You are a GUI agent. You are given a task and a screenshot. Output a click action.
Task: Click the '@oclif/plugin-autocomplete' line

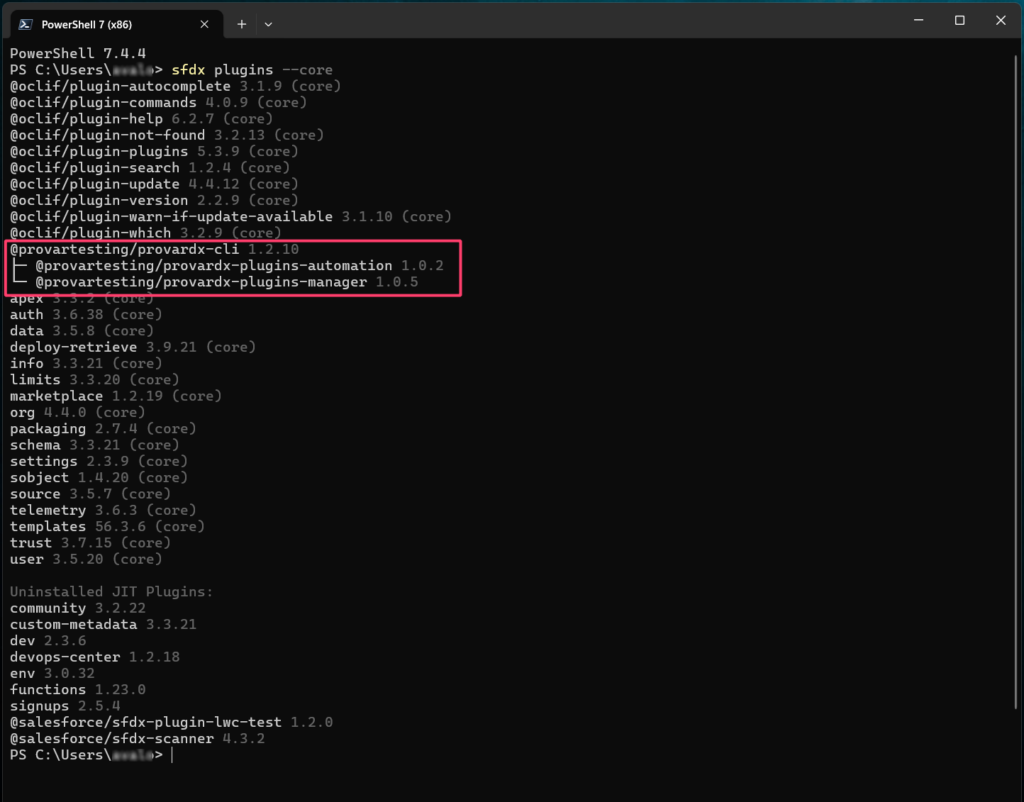tap(175, 86)
